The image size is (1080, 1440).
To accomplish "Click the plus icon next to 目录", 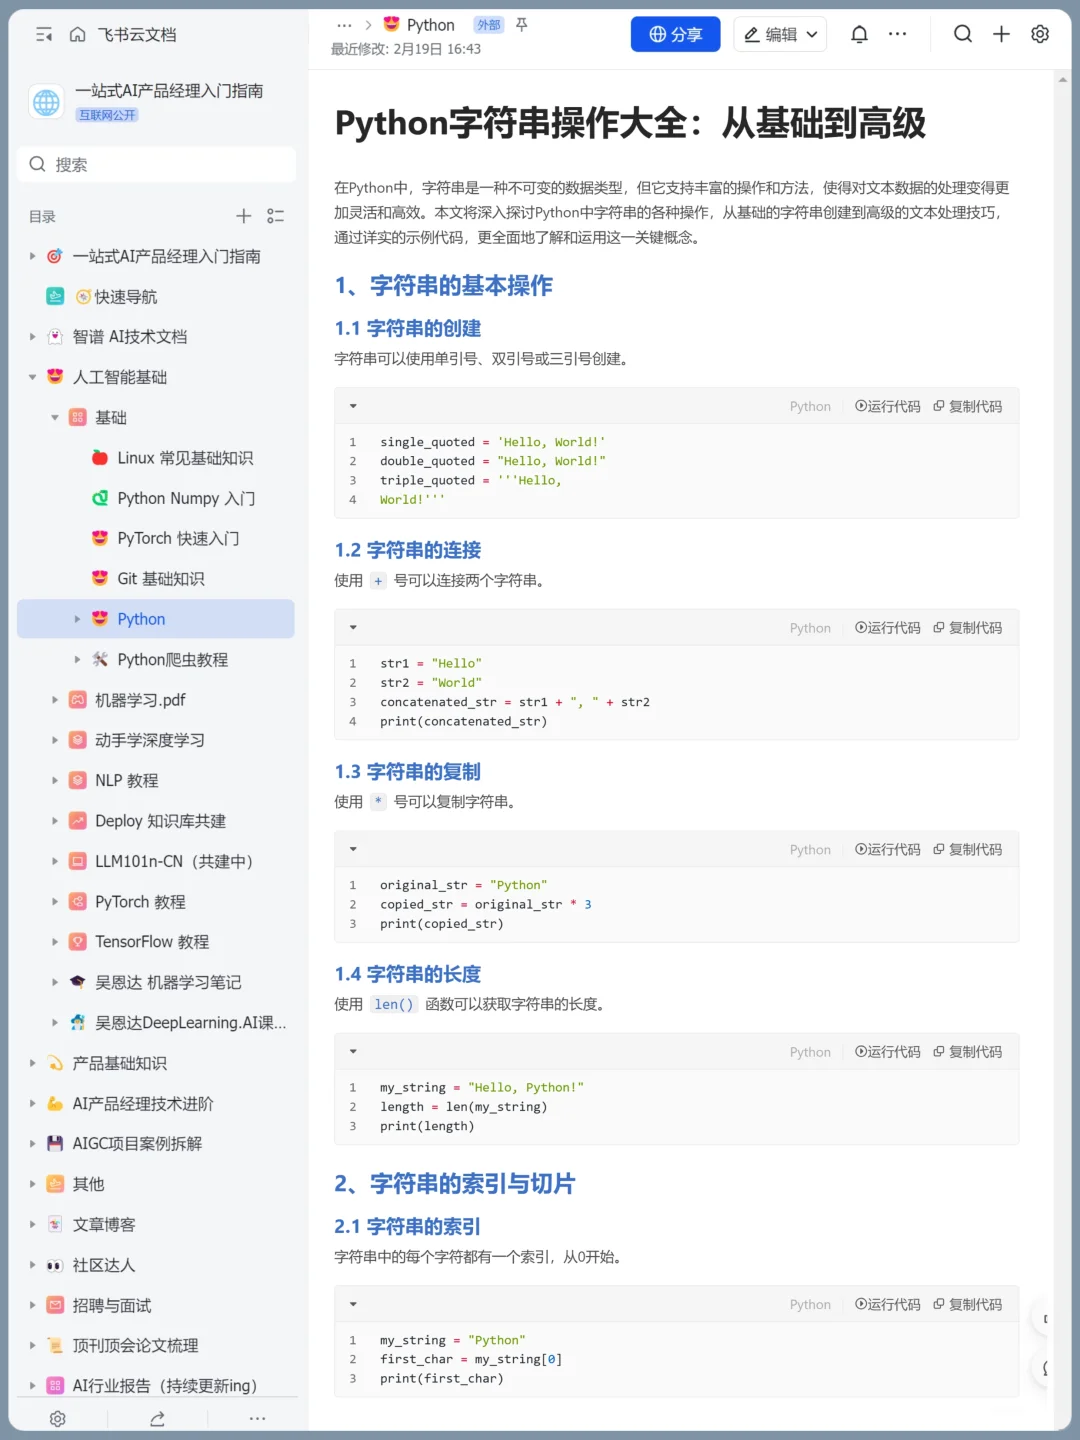I will click(x=243, y=216).
